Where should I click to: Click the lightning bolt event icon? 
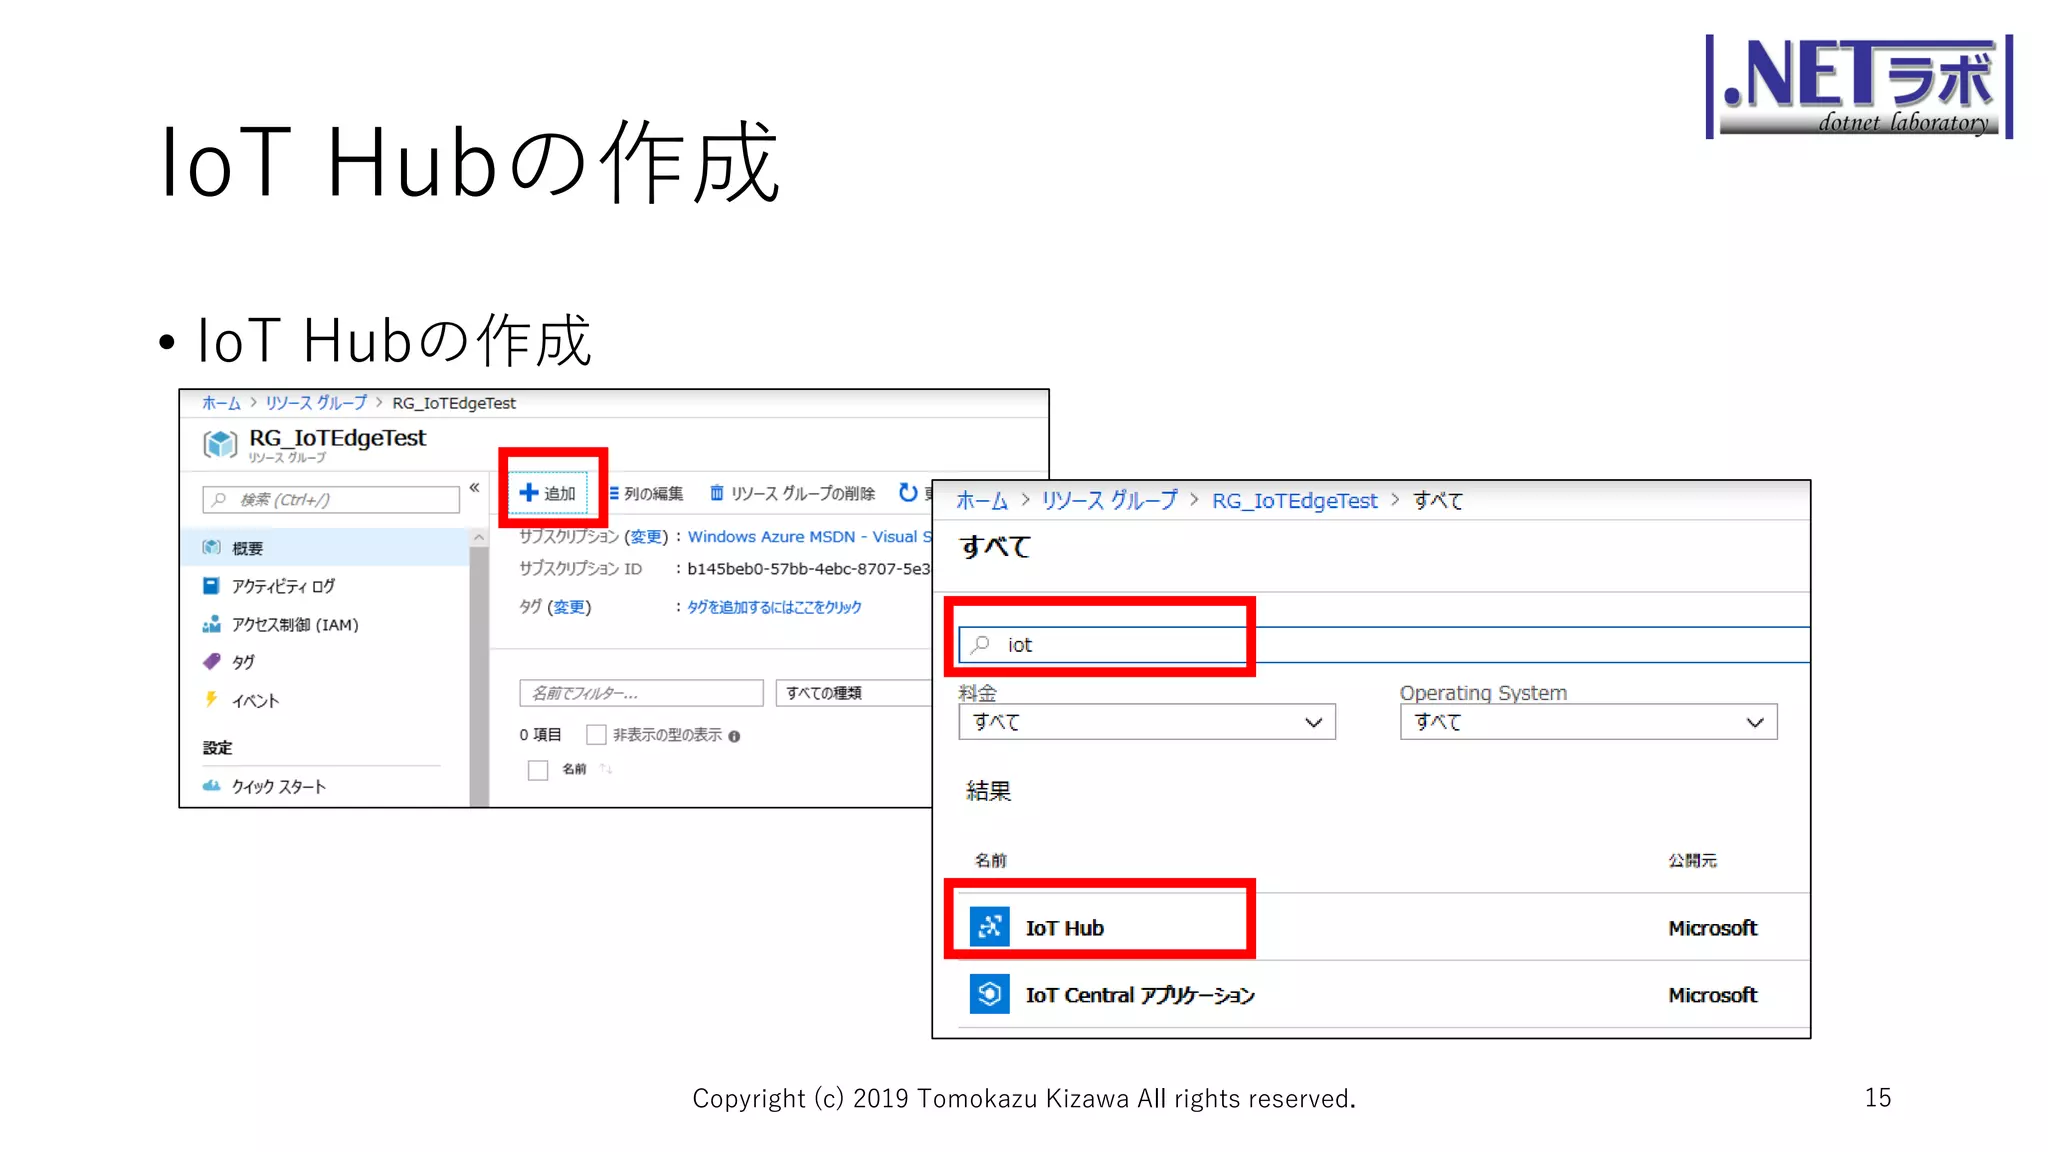(211, 699)
